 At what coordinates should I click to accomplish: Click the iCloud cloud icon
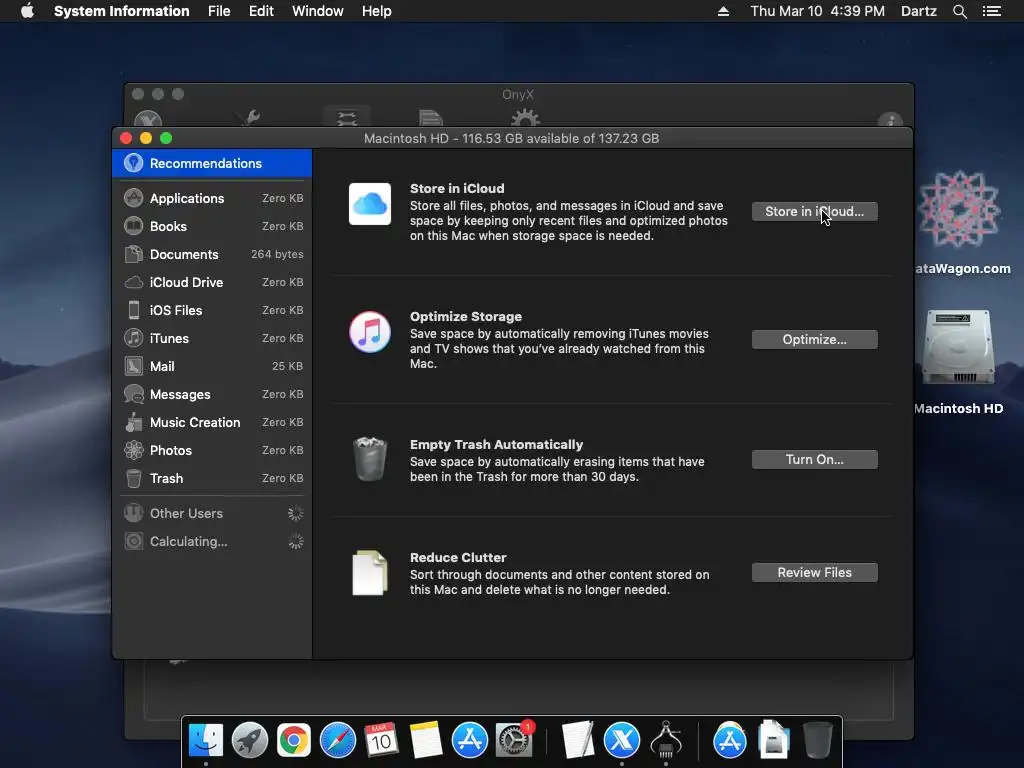(370, 204)
